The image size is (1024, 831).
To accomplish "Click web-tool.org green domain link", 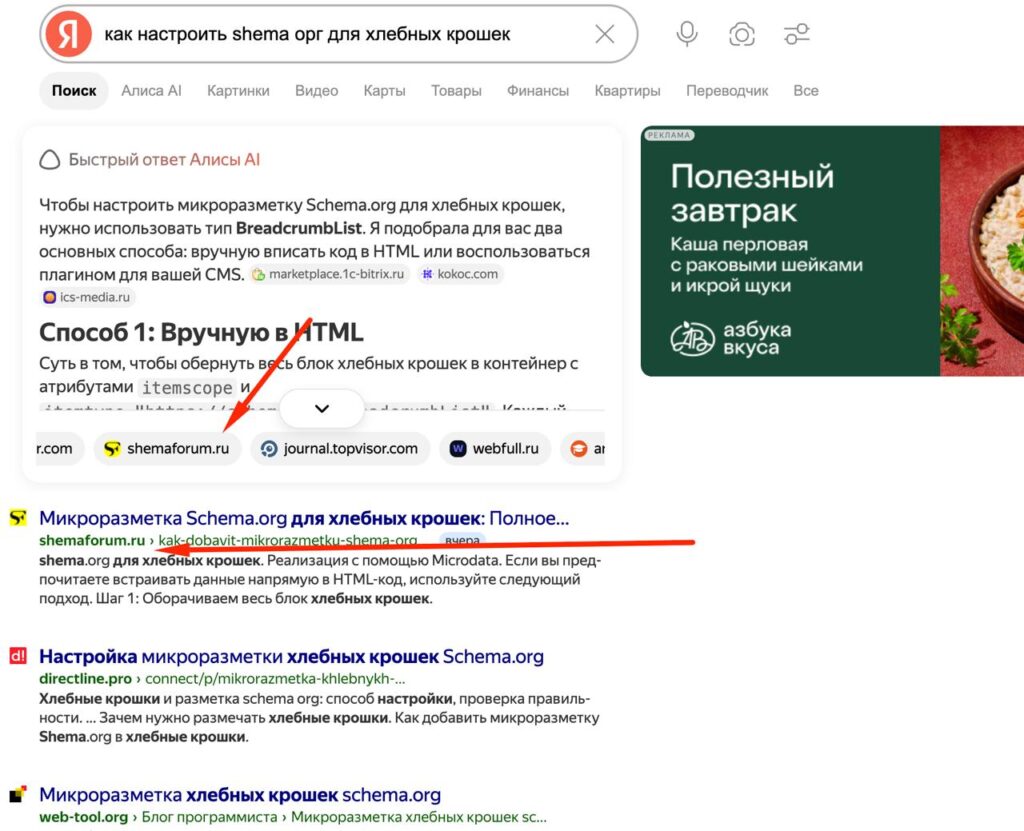I will tap(84, 817).
